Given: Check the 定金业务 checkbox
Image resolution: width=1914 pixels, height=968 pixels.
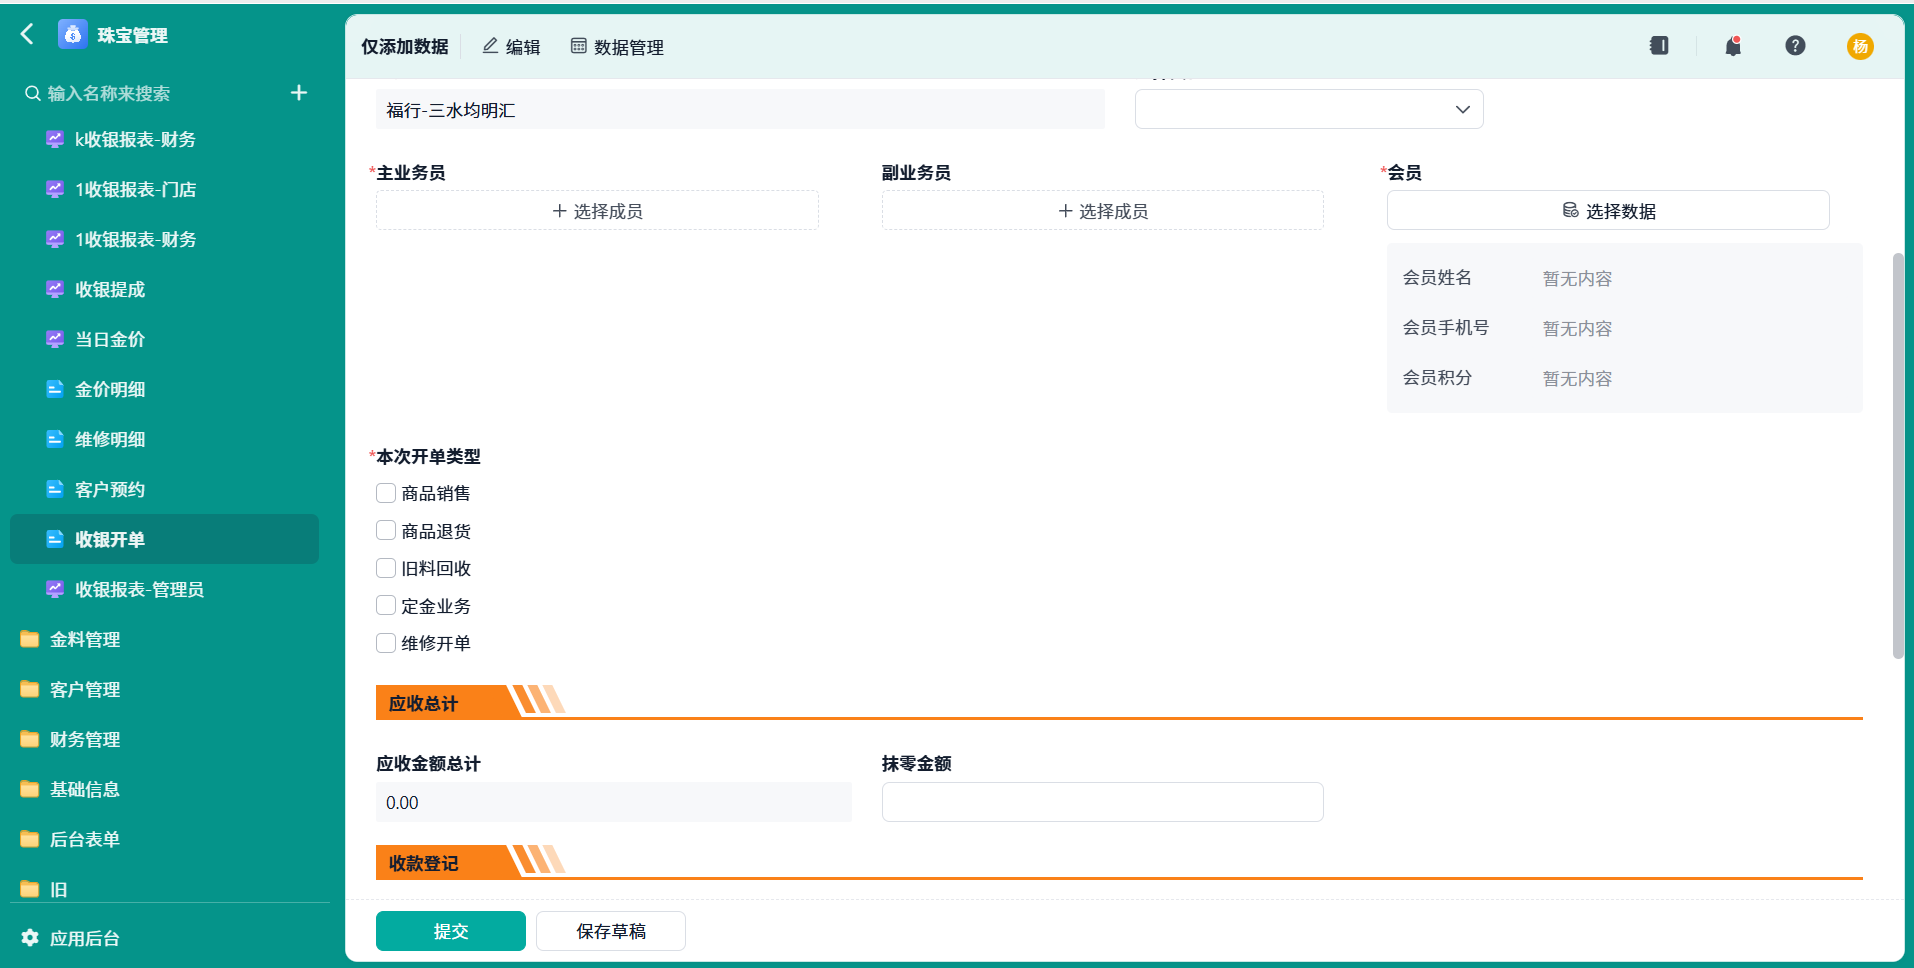Looking at the screenshot, I should tap(386, 605).
